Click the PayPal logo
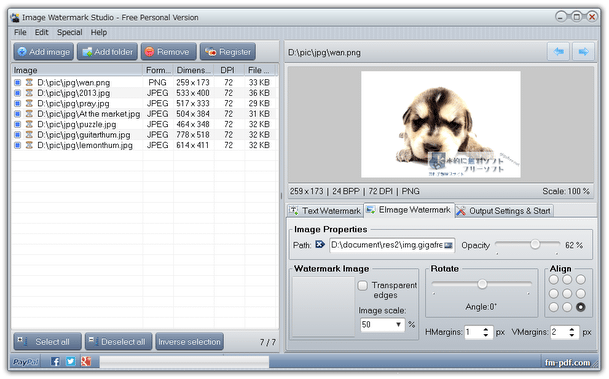This screenshot has width=609, height=379. (x=26, y=362)
